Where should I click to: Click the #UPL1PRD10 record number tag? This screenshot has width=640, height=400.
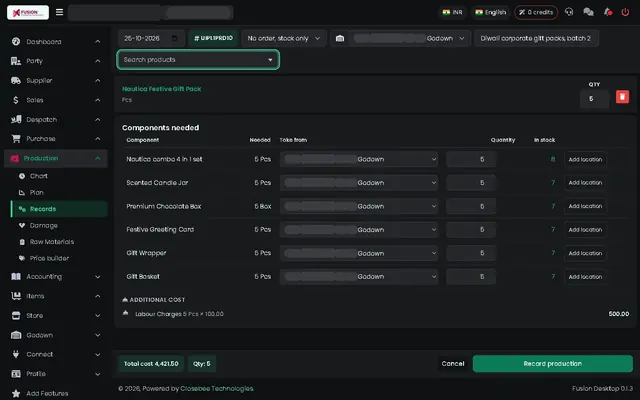tap(213, 38)
